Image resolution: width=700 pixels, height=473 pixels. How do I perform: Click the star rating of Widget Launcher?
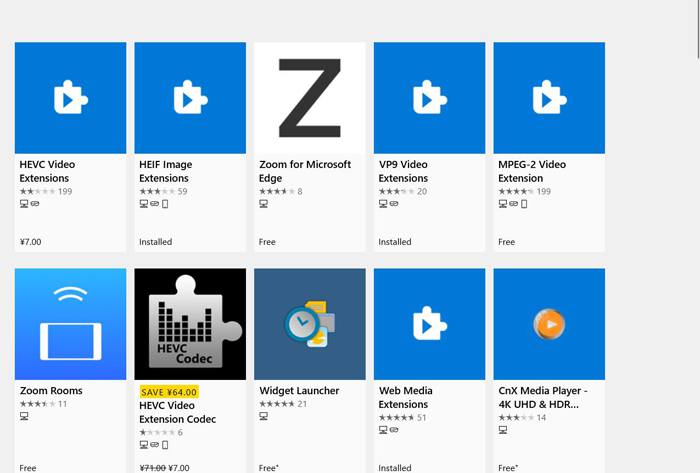[x=277, y=404]
